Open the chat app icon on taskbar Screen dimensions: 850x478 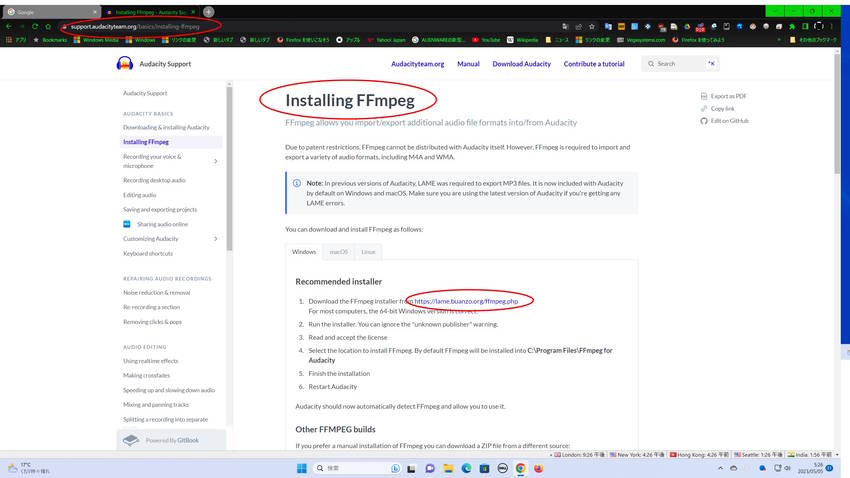430,468
